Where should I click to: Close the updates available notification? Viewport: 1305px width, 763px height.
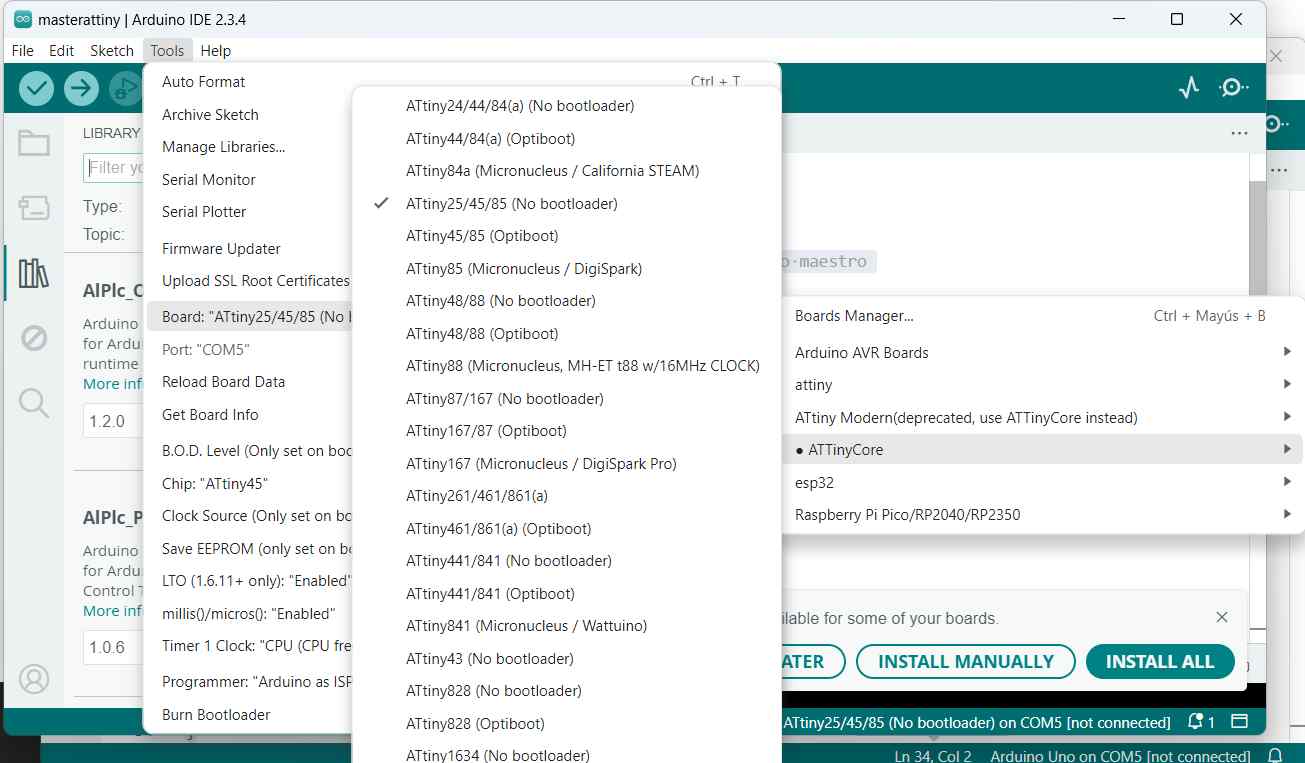point(1222,618)
